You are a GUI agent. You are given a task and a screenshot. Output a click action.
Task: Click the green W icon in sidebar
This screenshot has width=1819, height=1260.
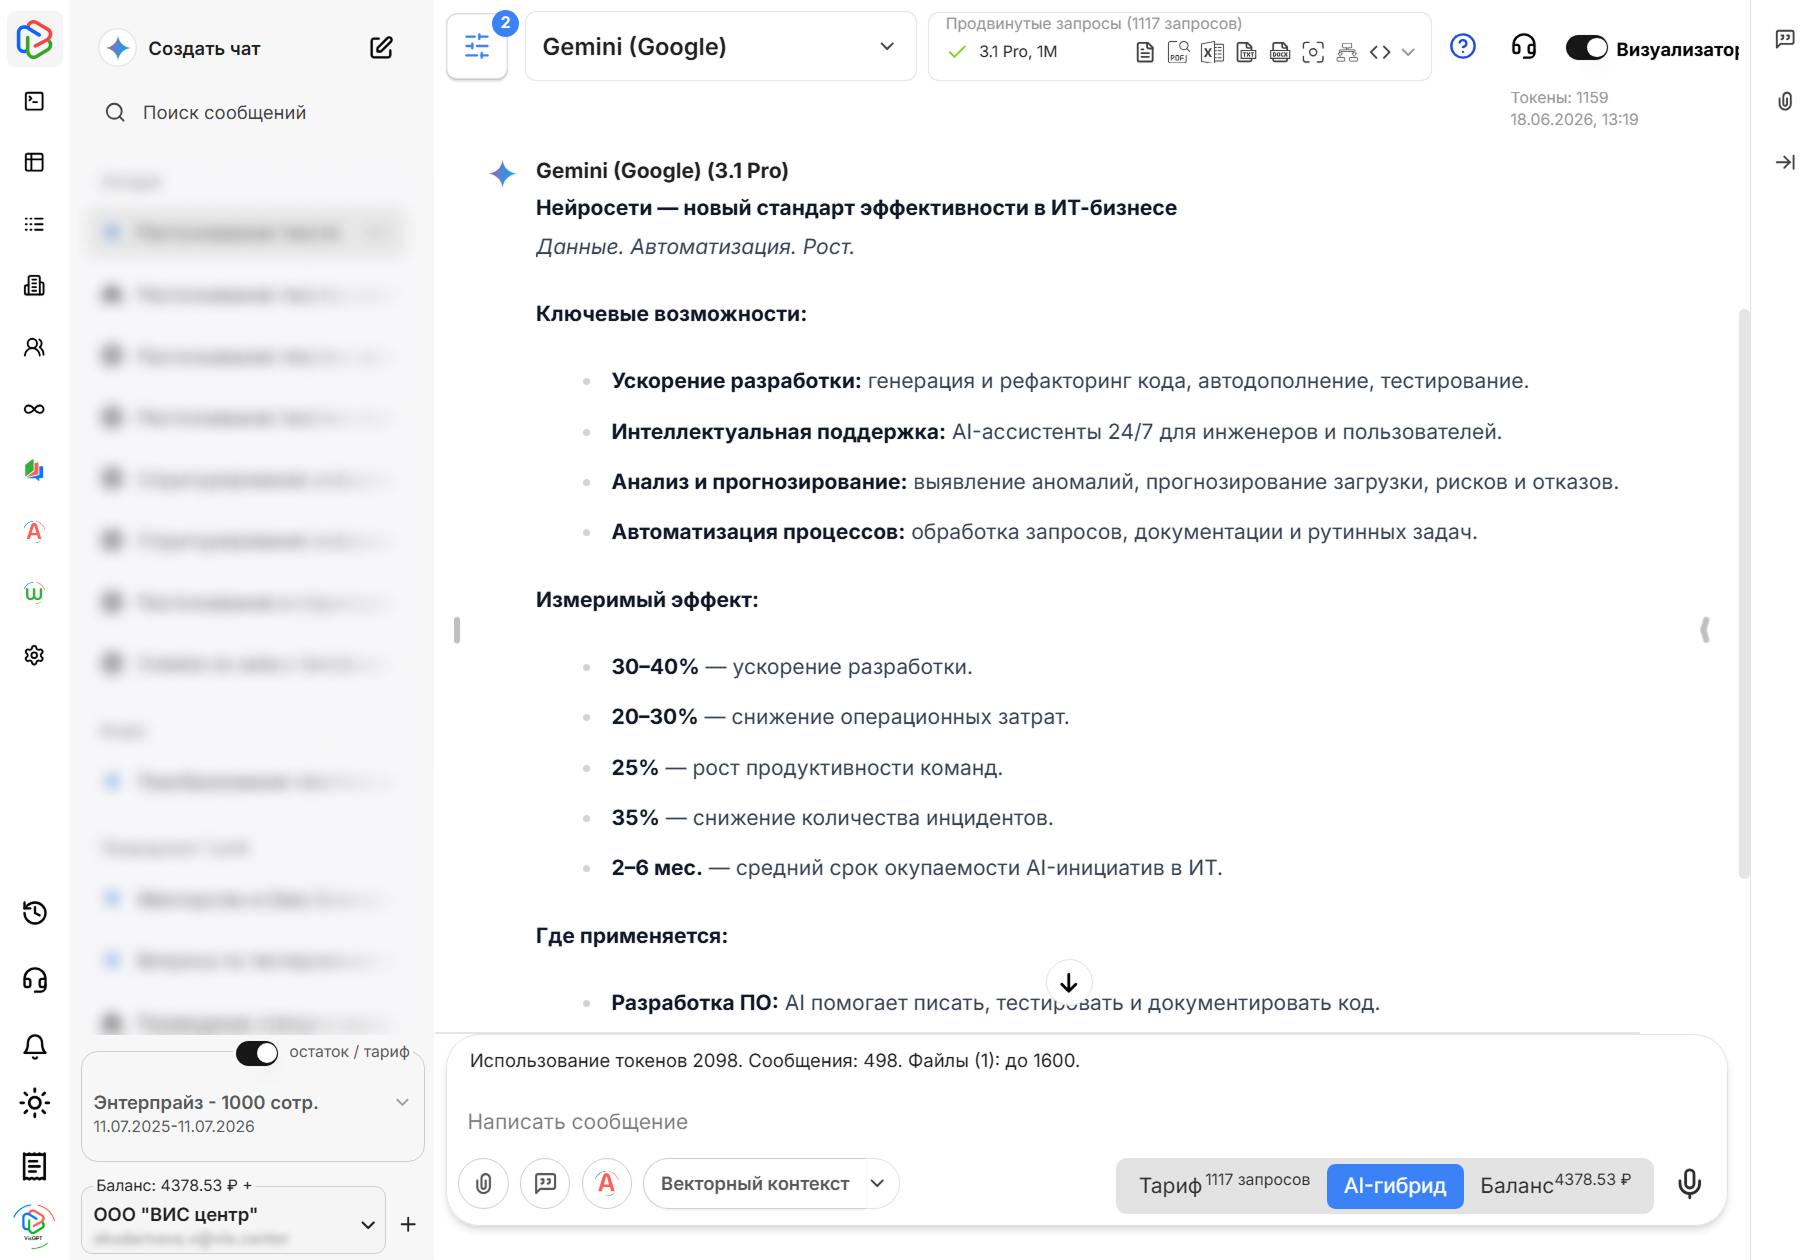[34, 593]
